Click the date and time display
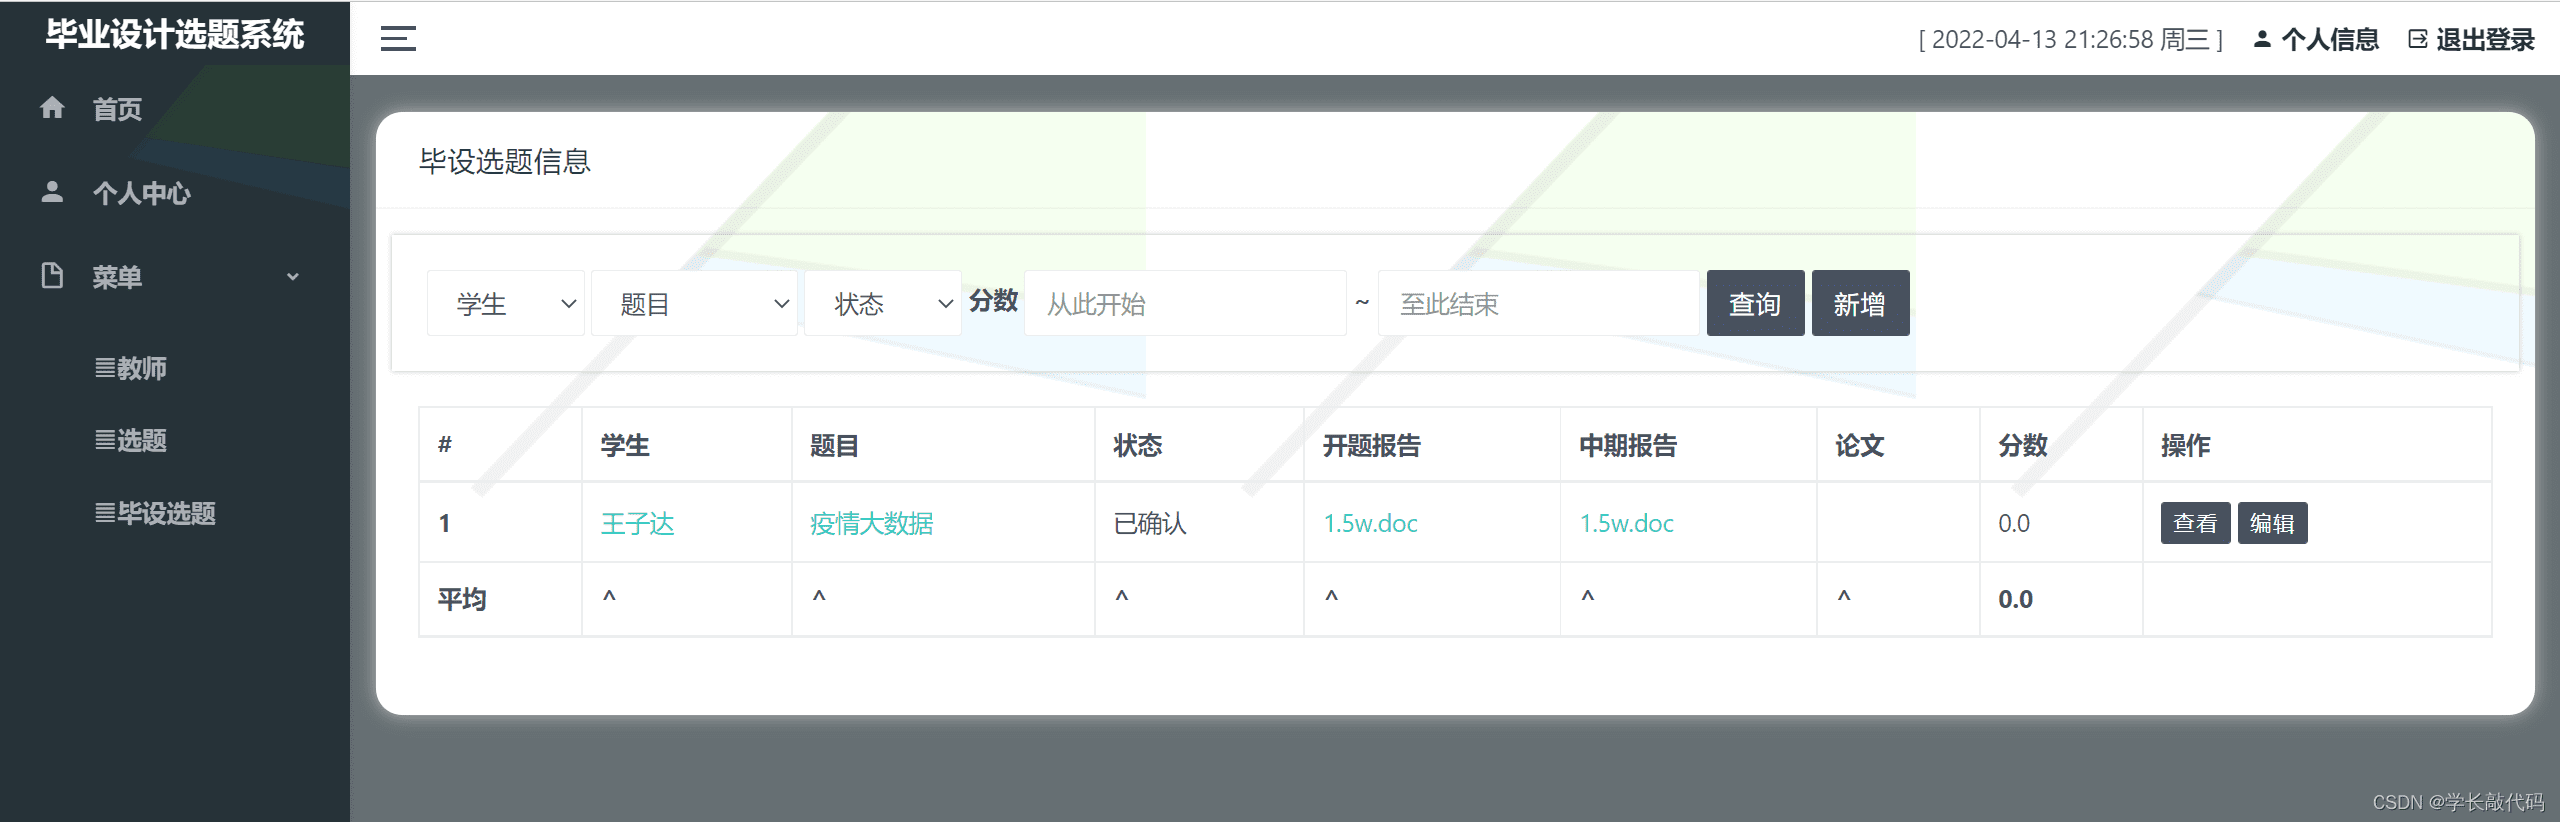 click(x=2070, y=39)
